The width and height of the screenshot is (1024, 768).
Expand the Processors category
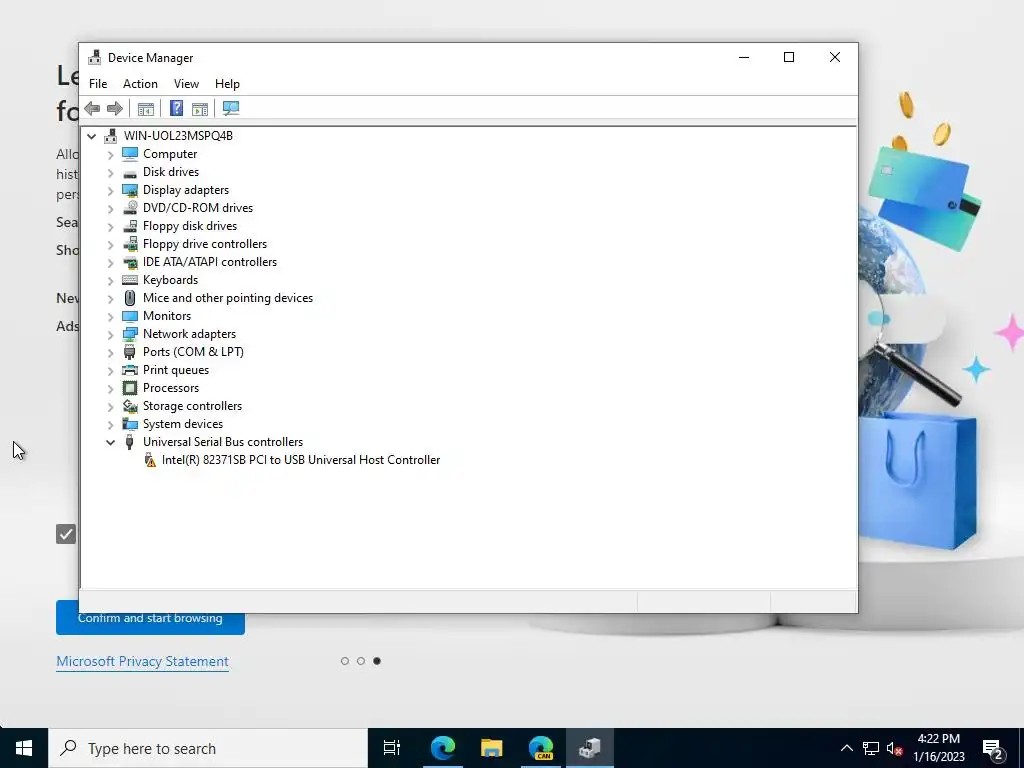110,389
